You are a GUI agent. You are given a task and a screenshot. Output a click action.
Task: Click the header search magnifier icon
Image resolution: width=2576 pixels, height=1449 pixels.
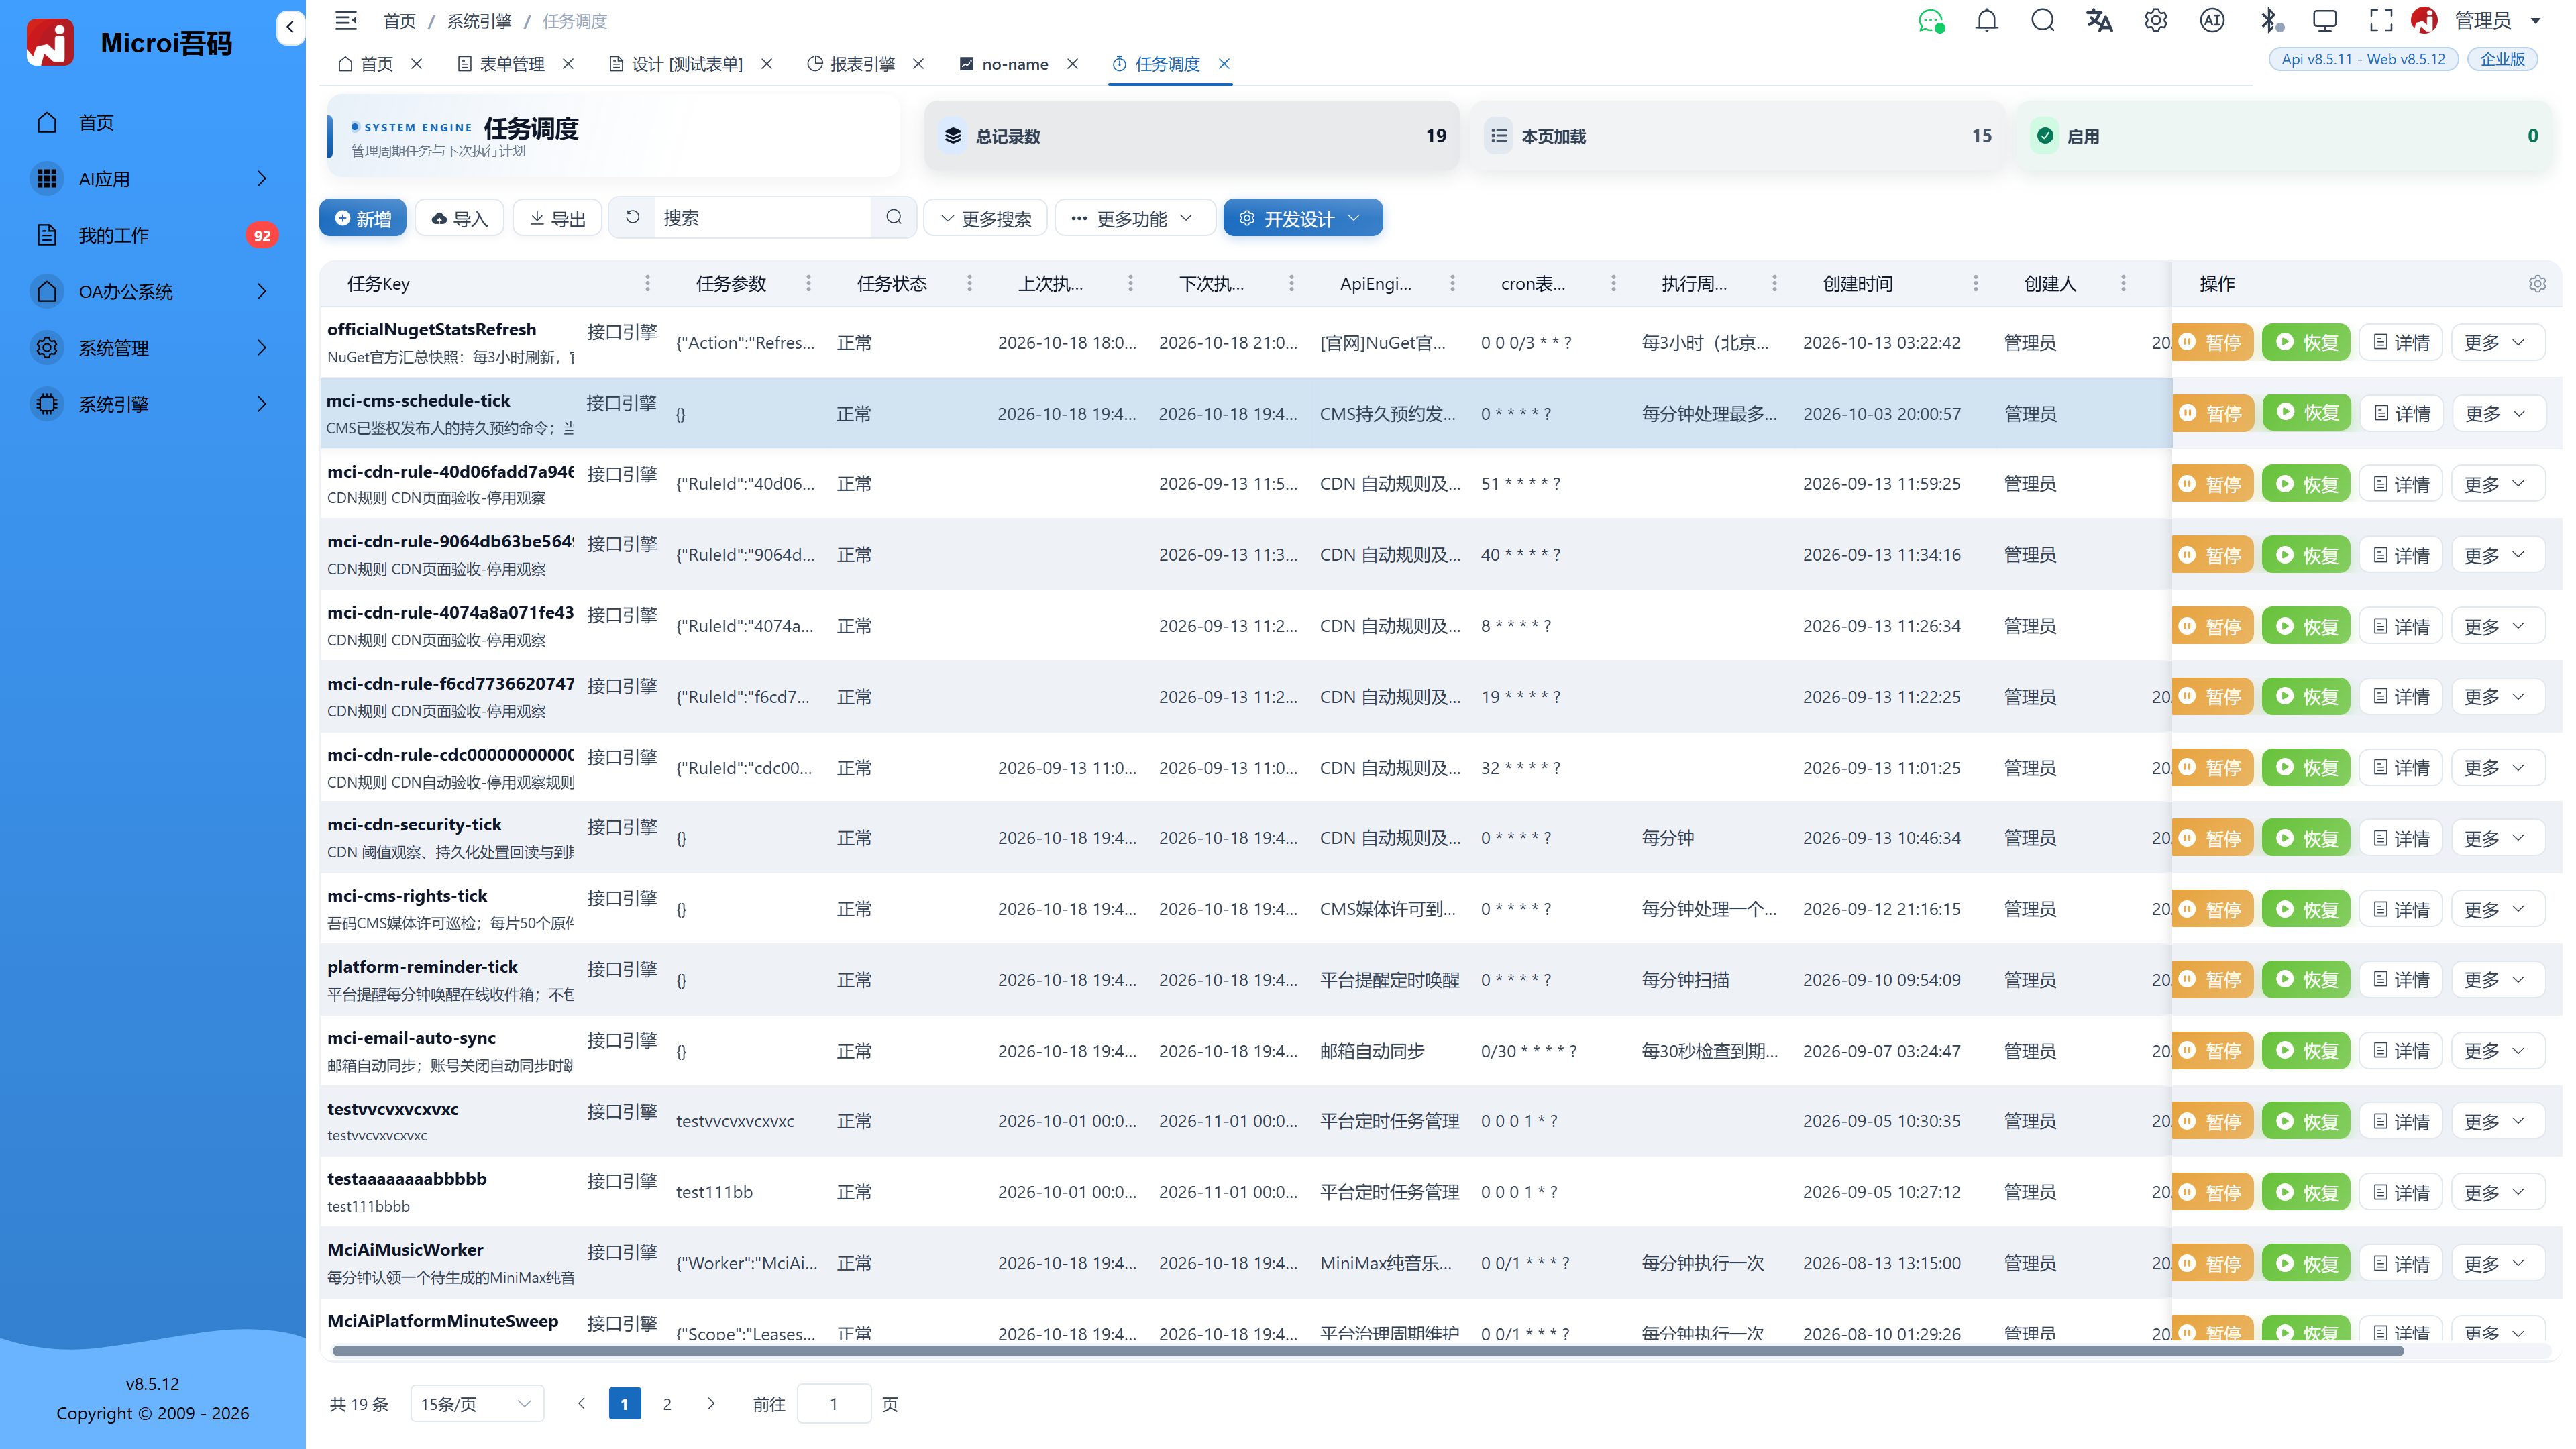tap(2043, 20)
